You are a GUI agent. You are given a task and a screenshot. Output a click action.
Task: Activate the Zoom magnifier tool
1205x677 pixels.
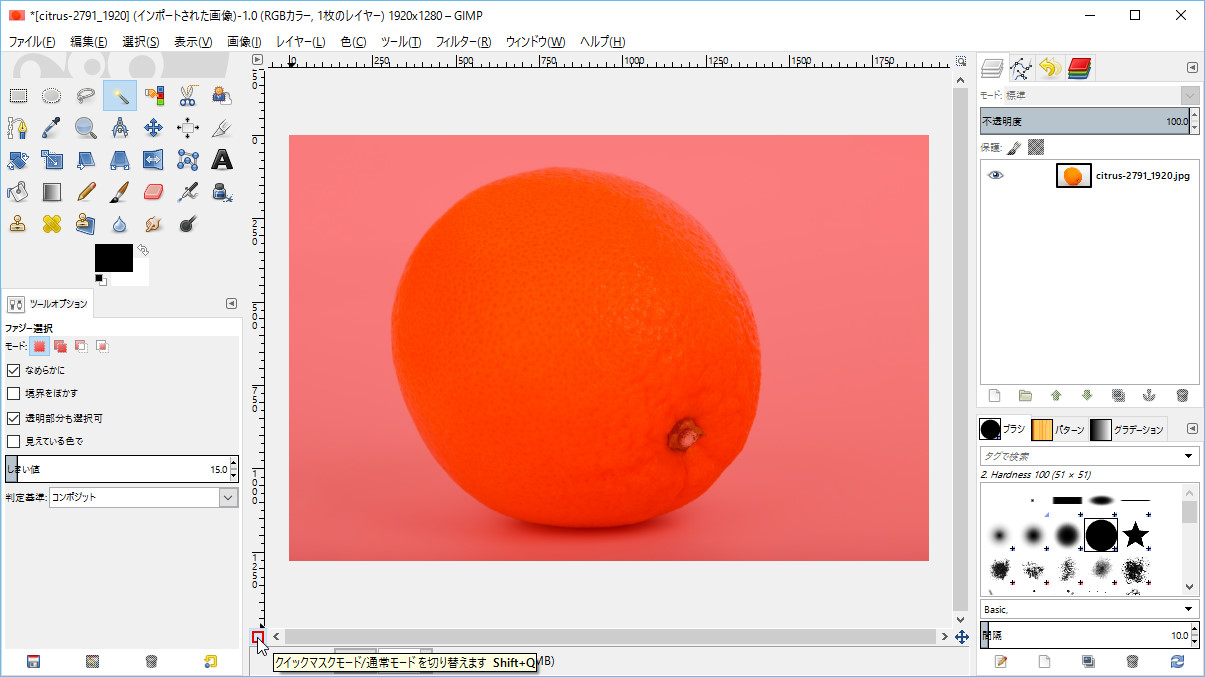[x=85, y=128]
